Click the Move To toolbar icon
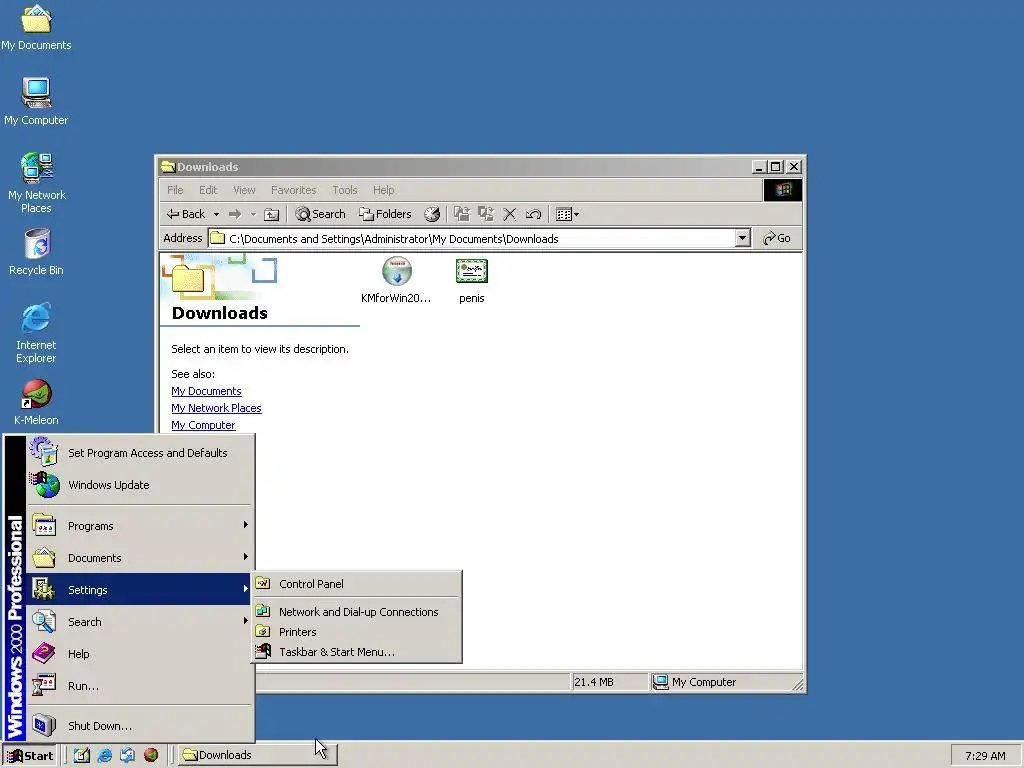This screenshot has height=768, width=1024. pyautogui.click(x=462, y=214)
